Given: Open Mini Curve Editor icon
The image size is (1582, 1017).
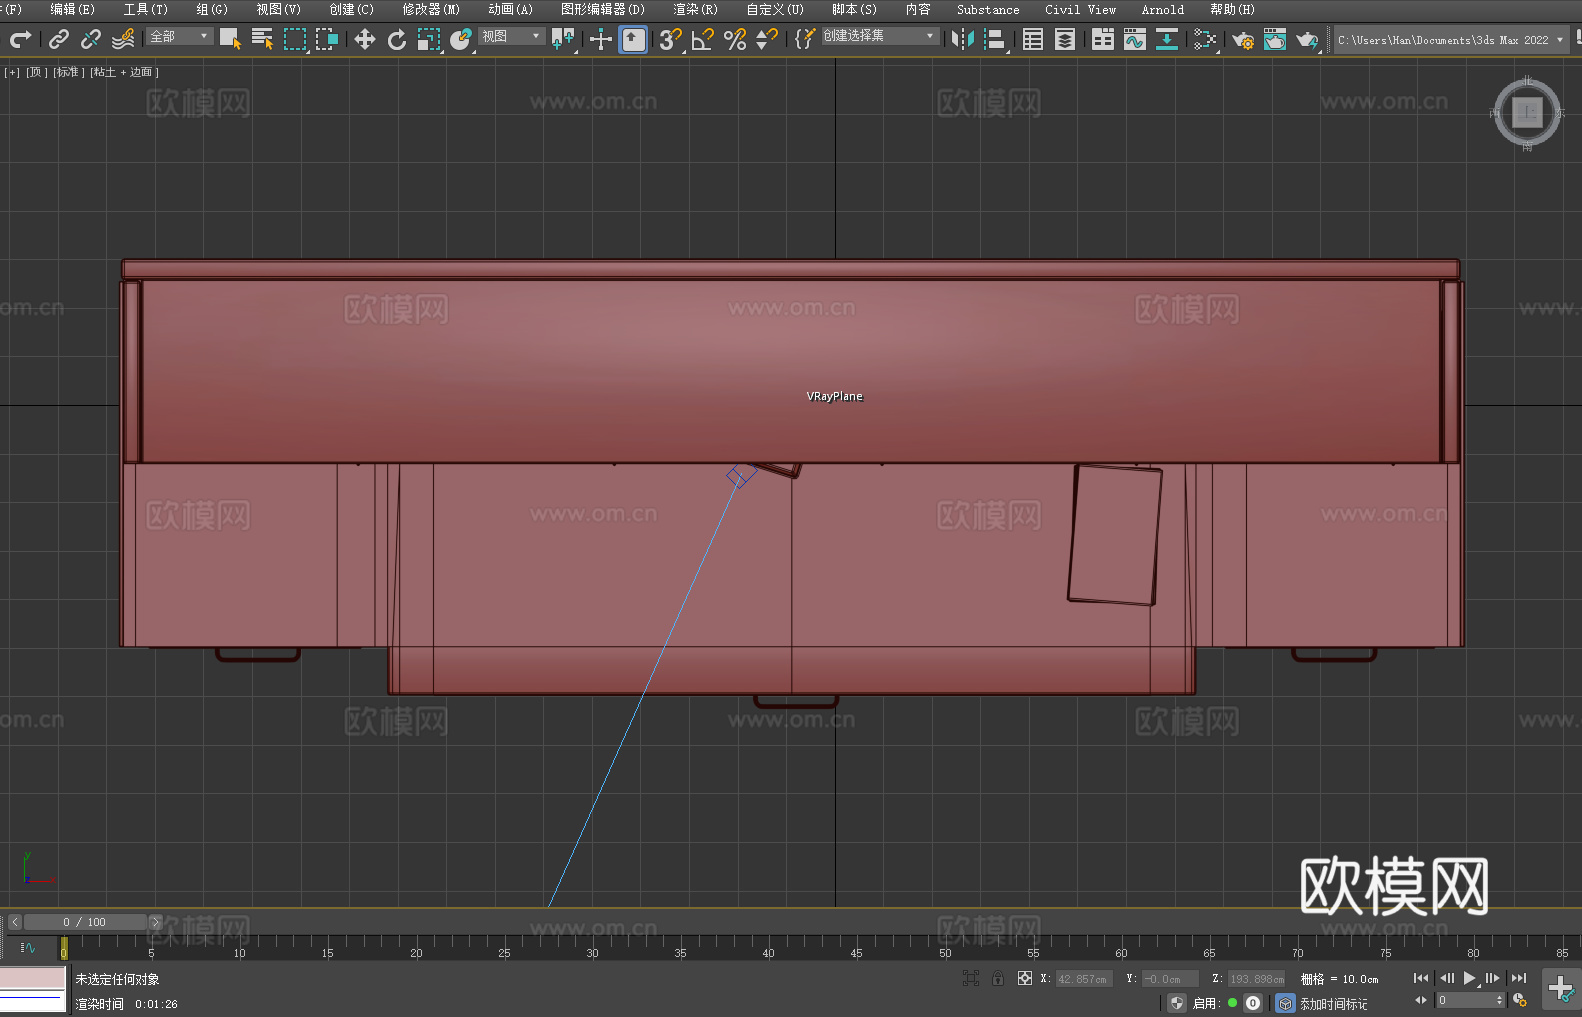Looking at the screenshot, I should click(x=28, y=947).
